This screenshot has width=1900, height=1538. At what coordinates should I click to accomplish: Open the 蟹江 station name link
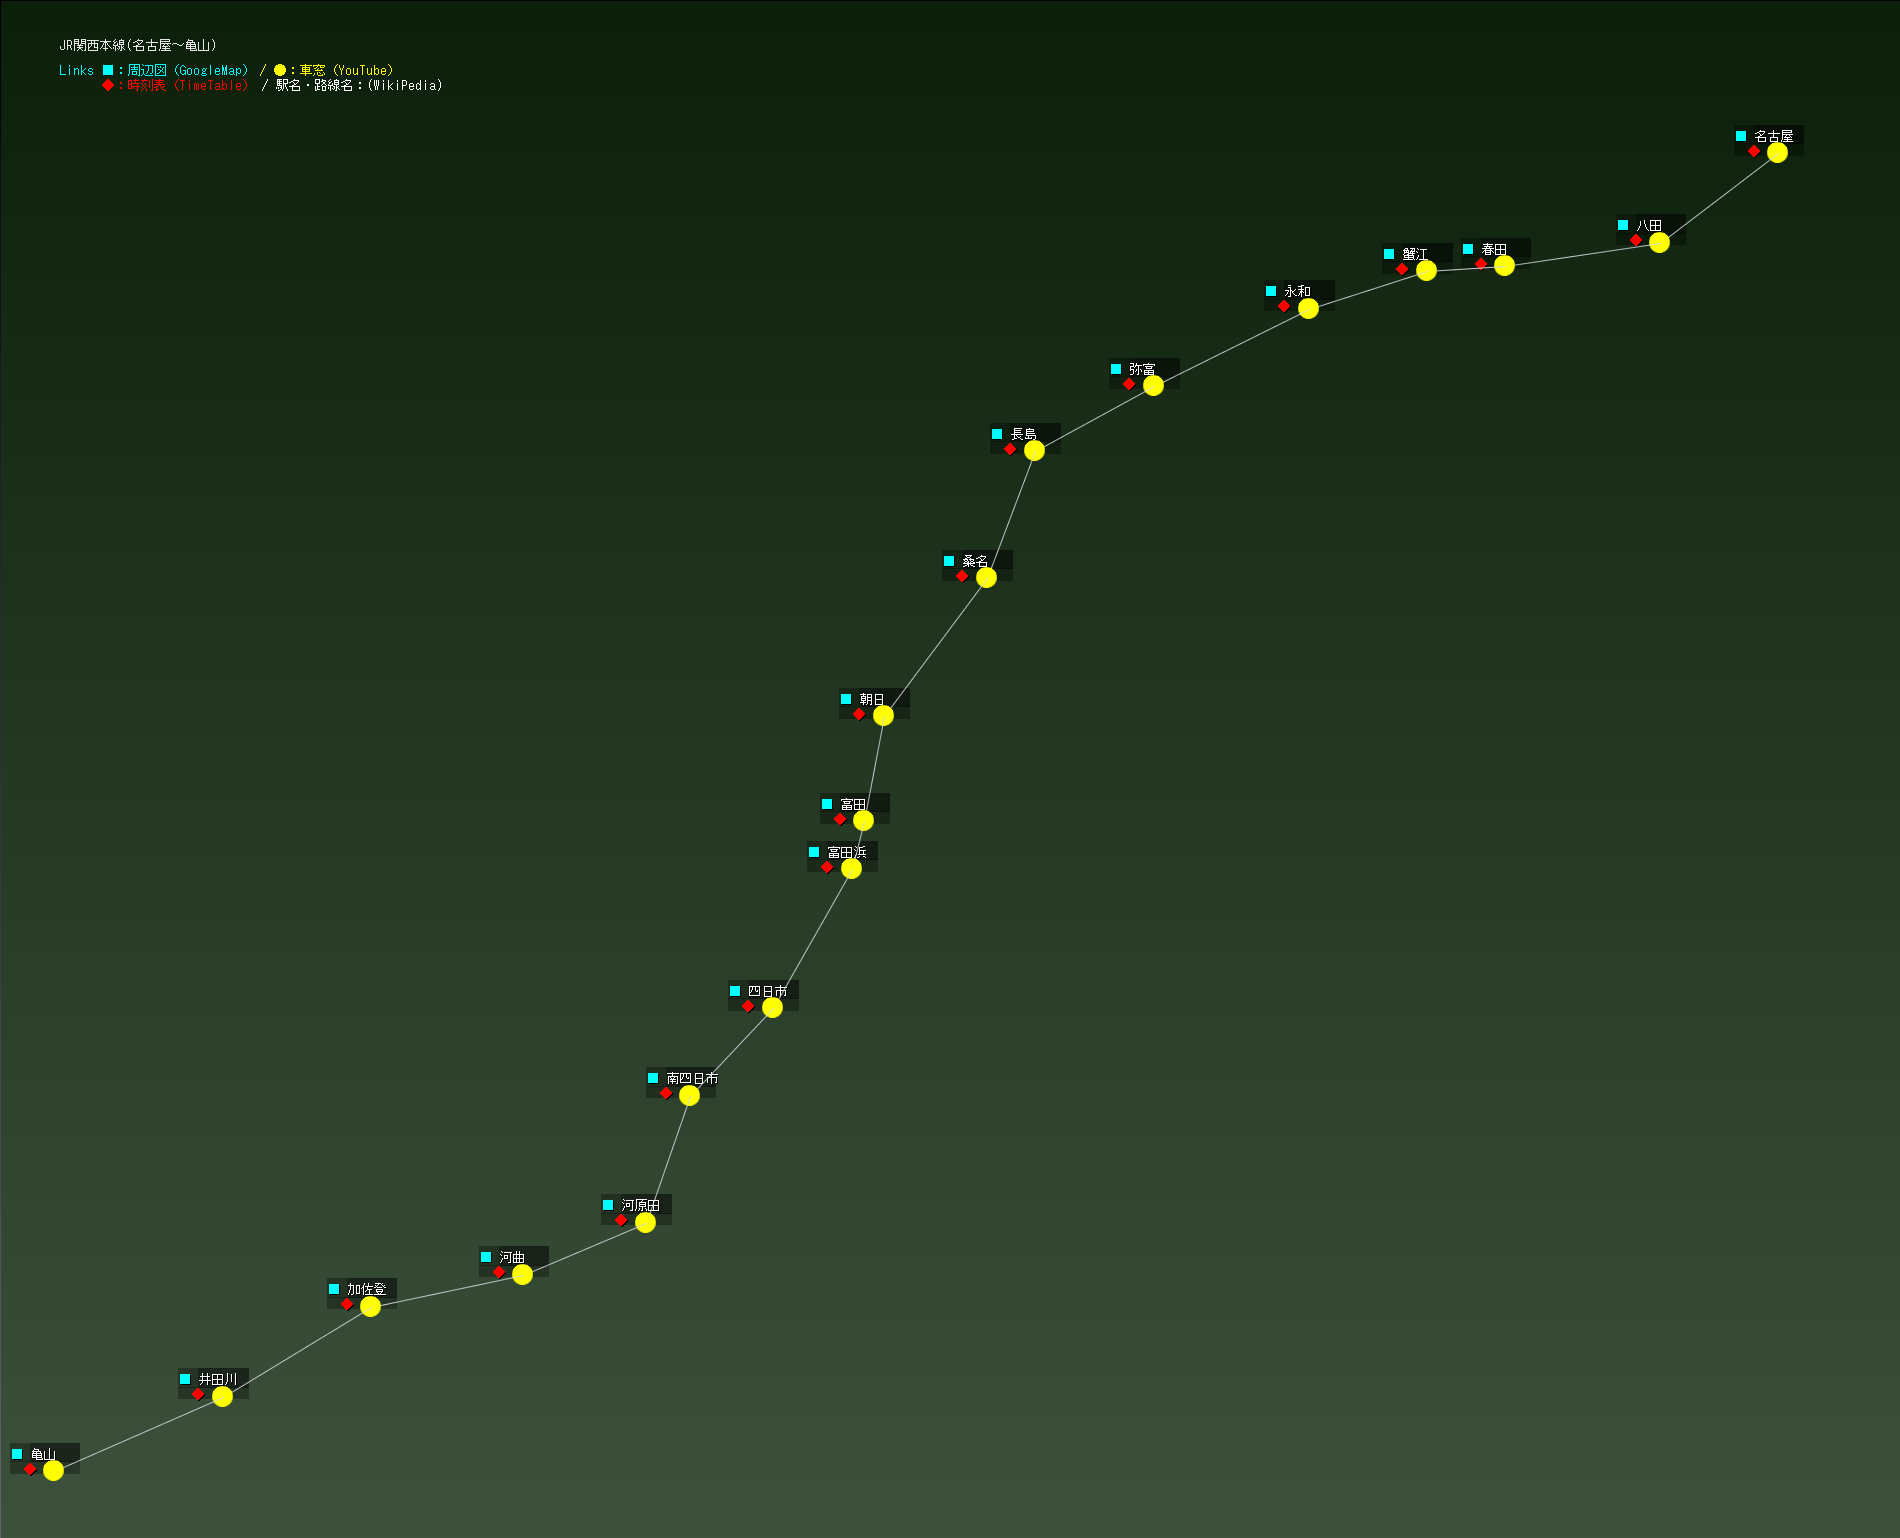click(1415, 254)
